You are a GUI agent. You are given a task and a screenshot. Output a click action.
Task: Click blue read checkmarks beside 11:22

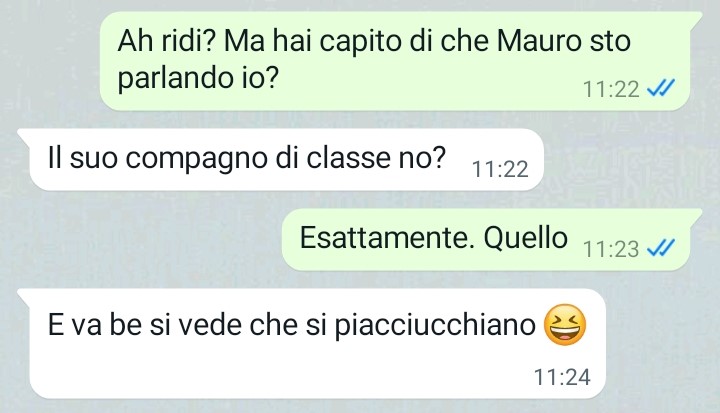click(x=661, y=87)
